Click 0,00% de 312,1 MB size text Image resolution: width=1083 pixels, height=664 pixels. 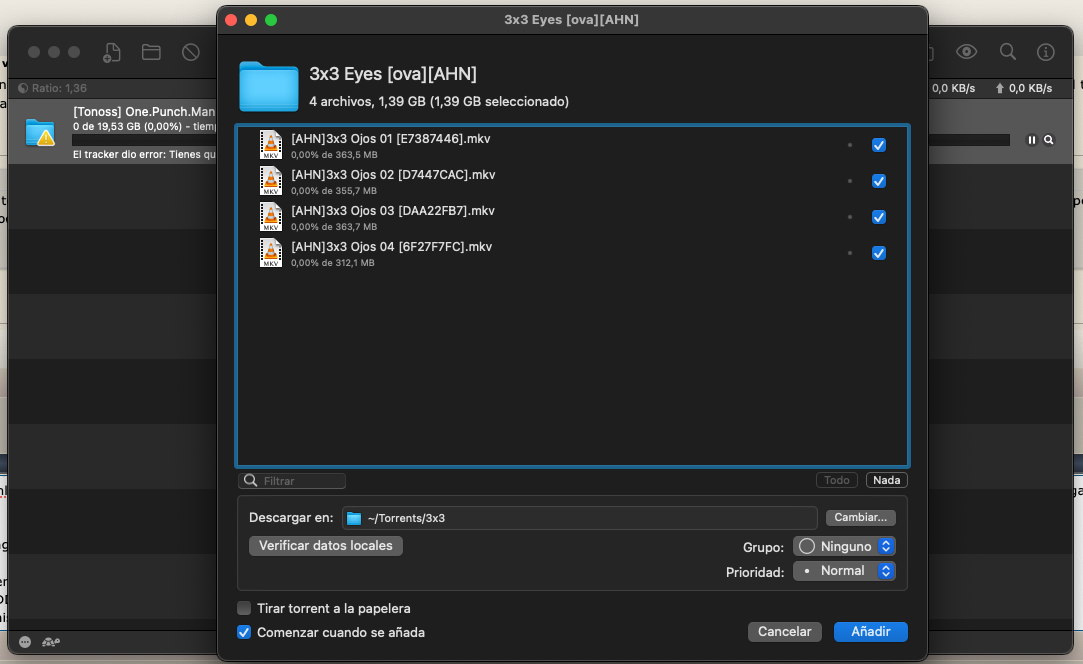[333, 263]
